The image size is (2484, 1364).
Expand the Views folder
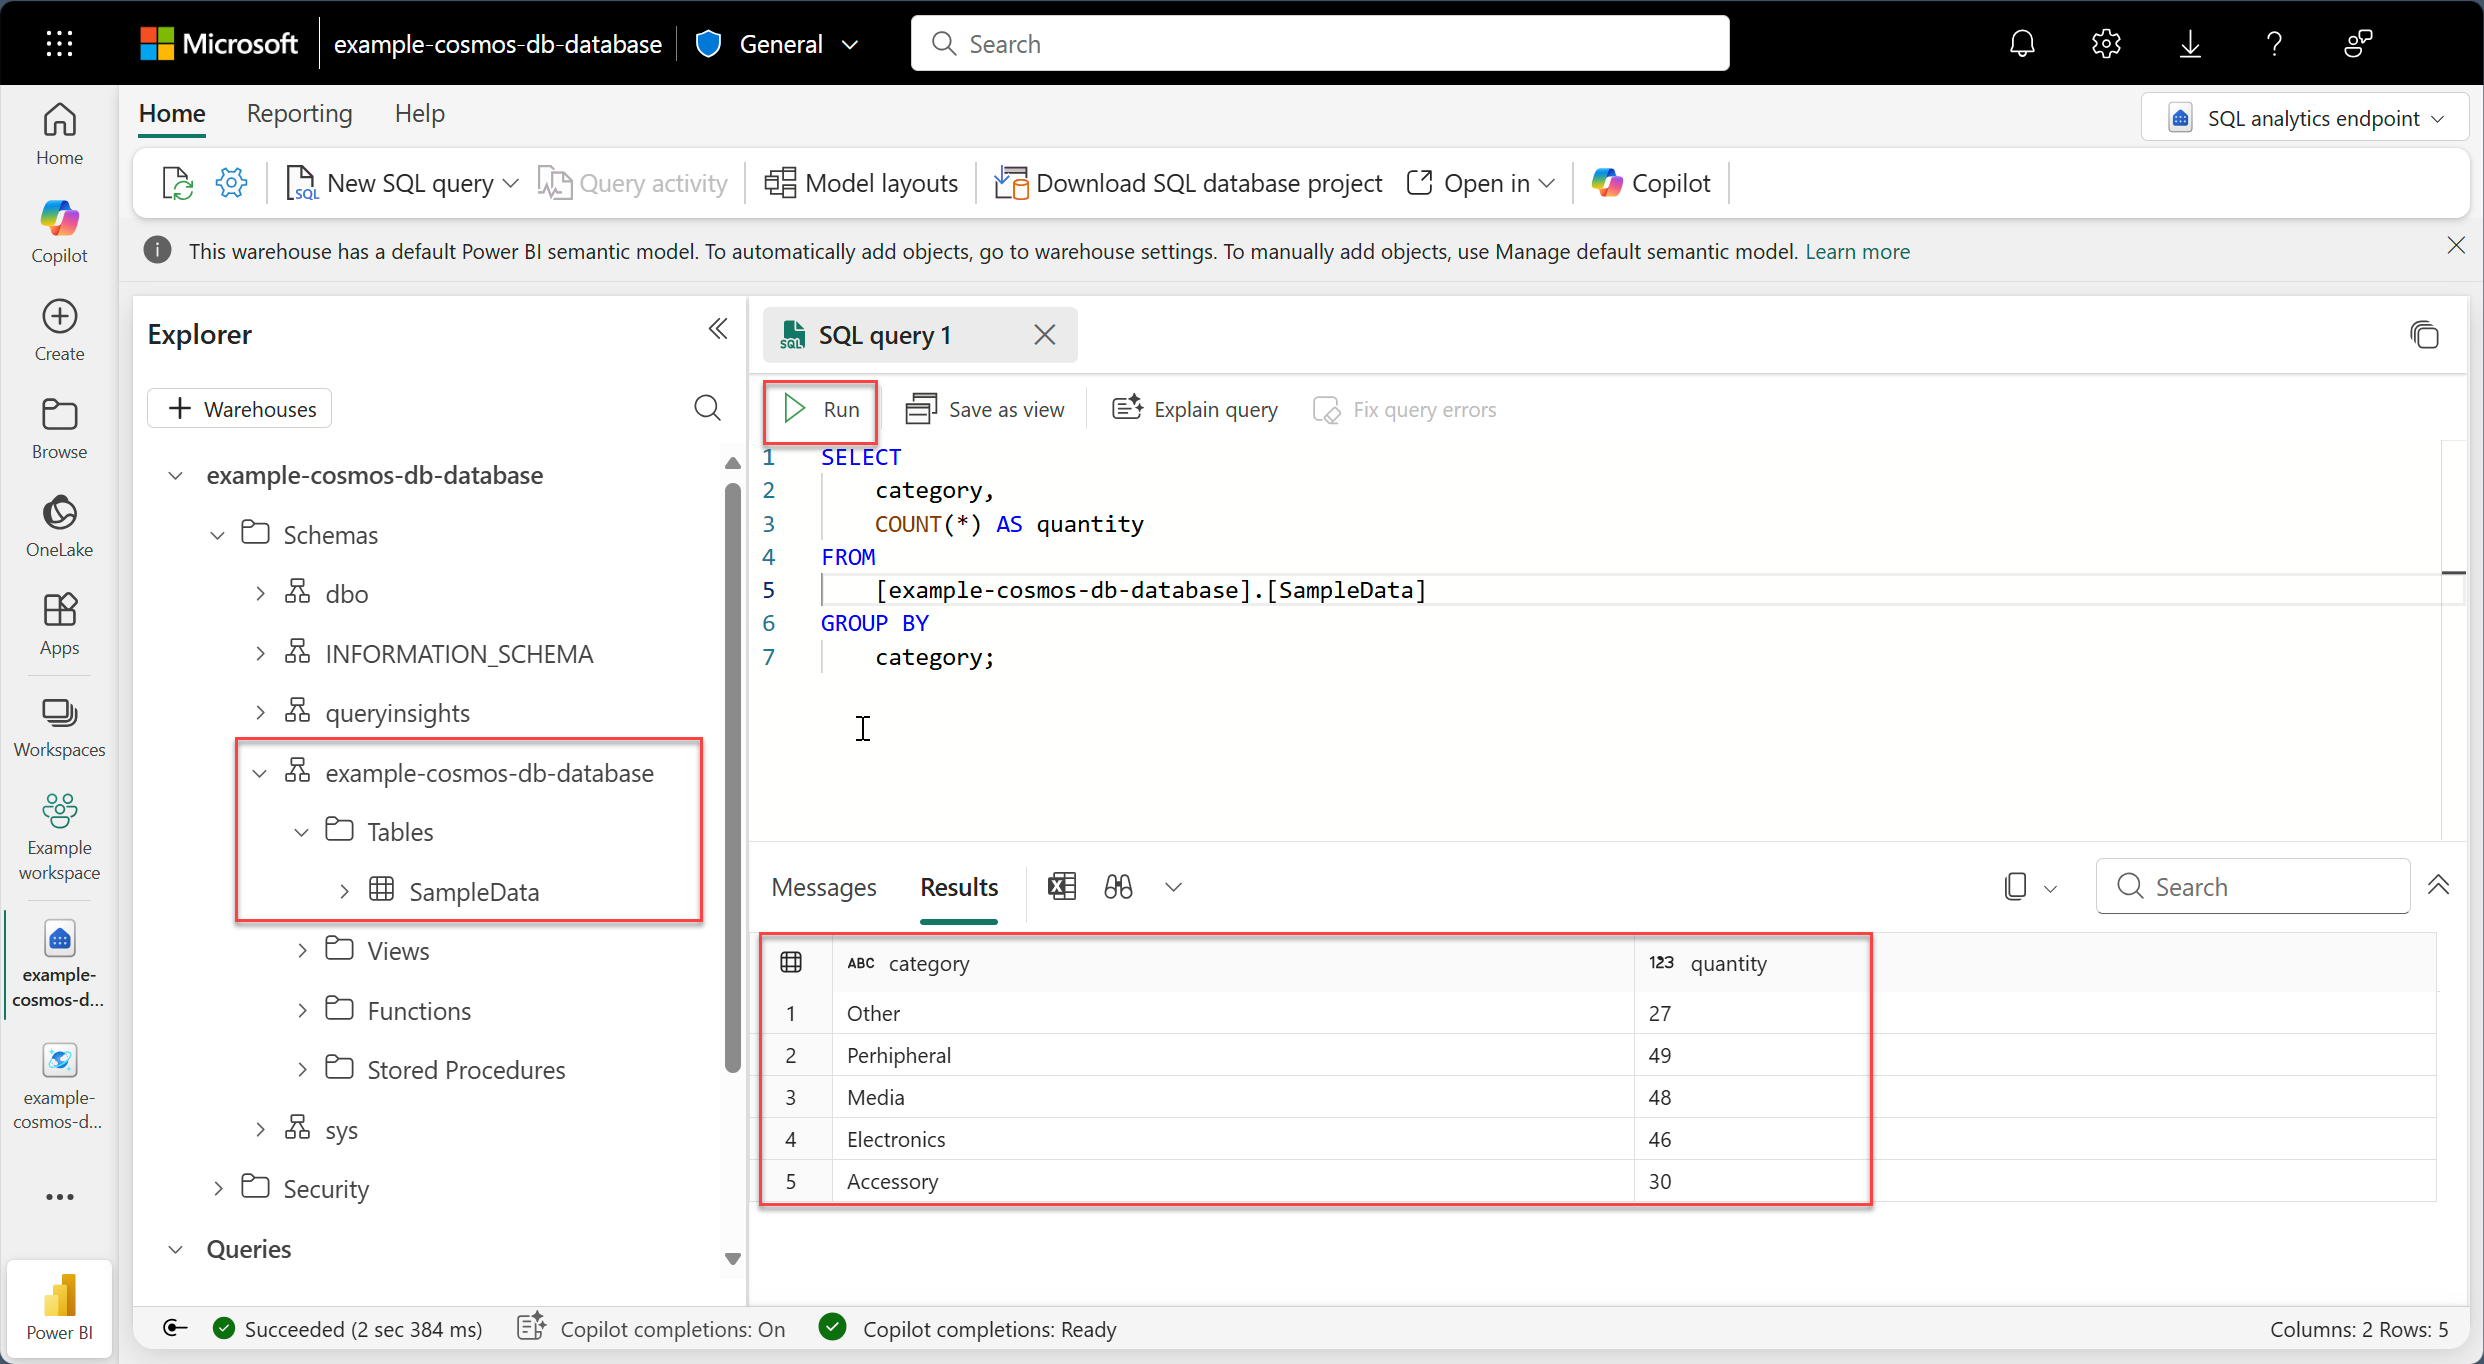302,950
